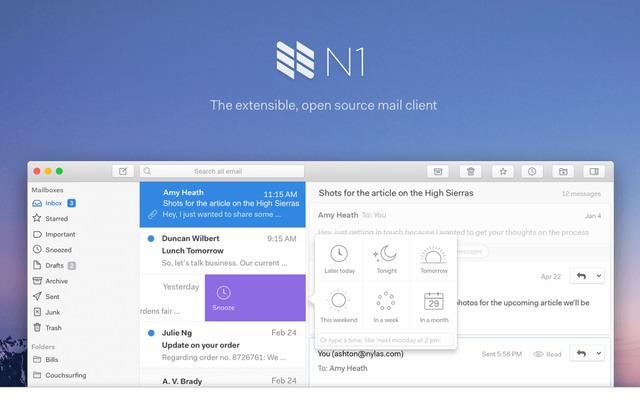This screenshot has width=640, height=402.
Task: Reply to the message sent 5:56 PM
Action: pyautogui.click(x=581, y=353)
